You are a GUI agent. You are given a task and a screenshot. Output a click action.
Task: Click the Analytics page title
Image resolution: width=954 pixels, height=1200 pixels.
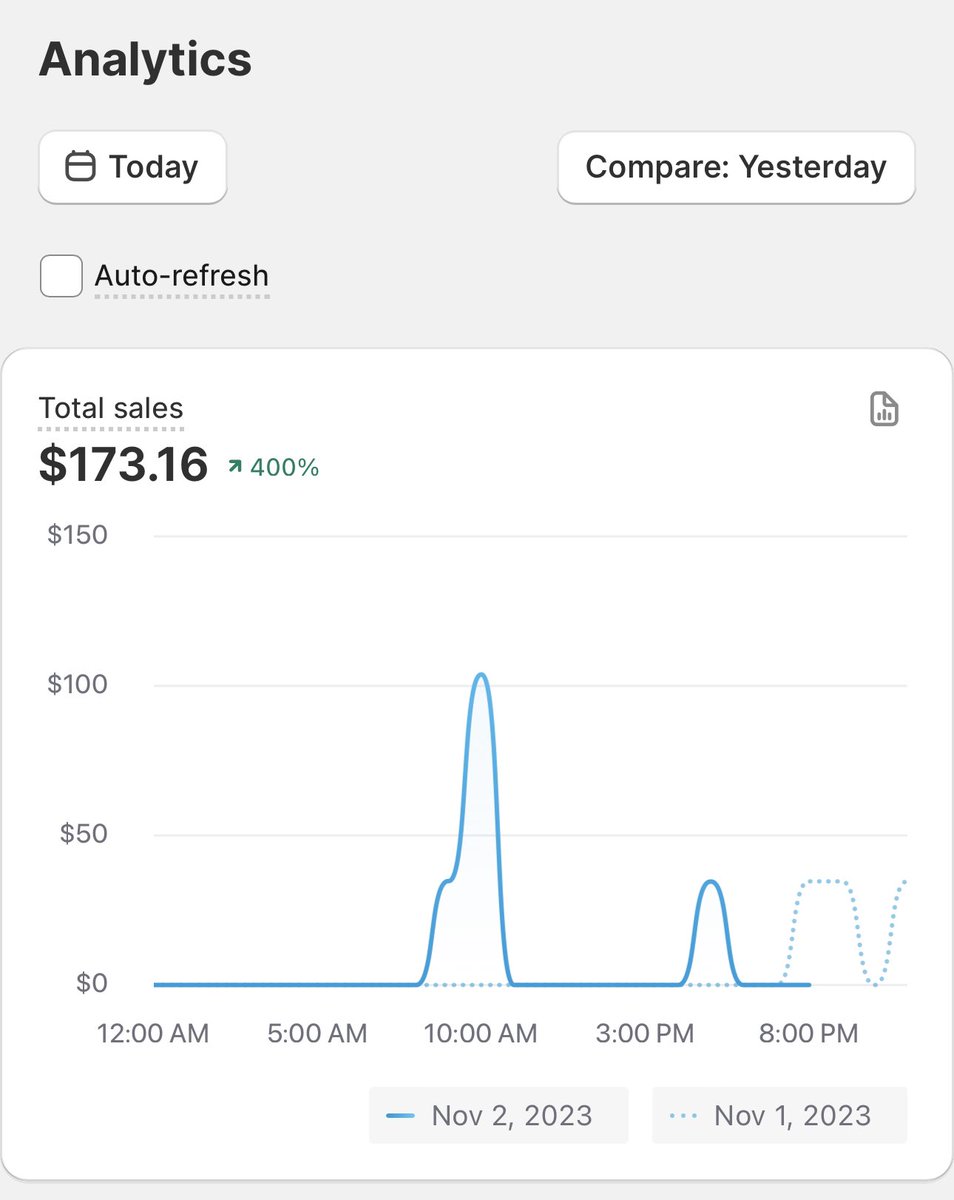tap(145, 59)
